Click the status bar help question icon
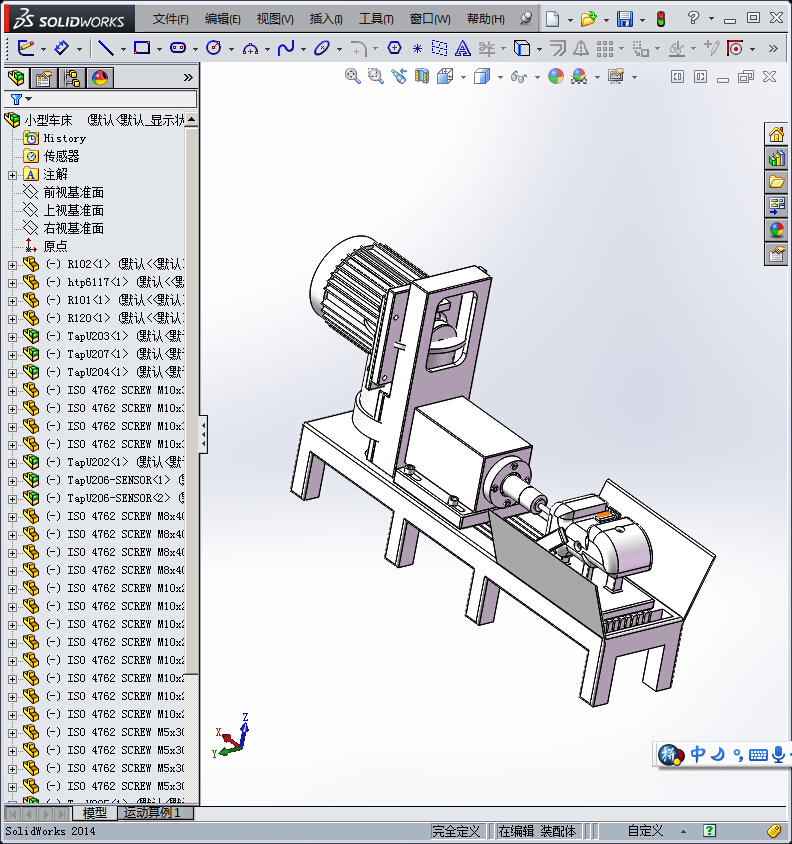 point(709,831)
